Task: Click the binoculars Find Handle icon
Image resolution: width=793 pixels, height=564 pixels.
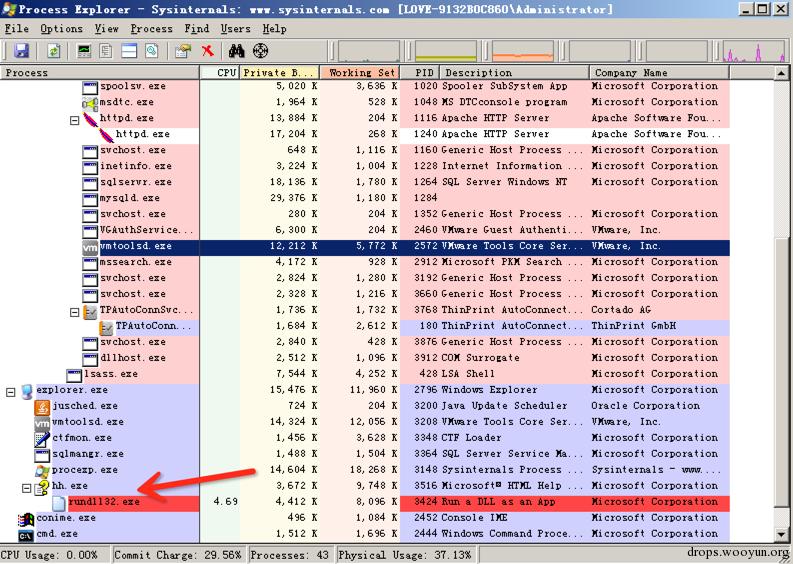Action: [x=237, y=51]
